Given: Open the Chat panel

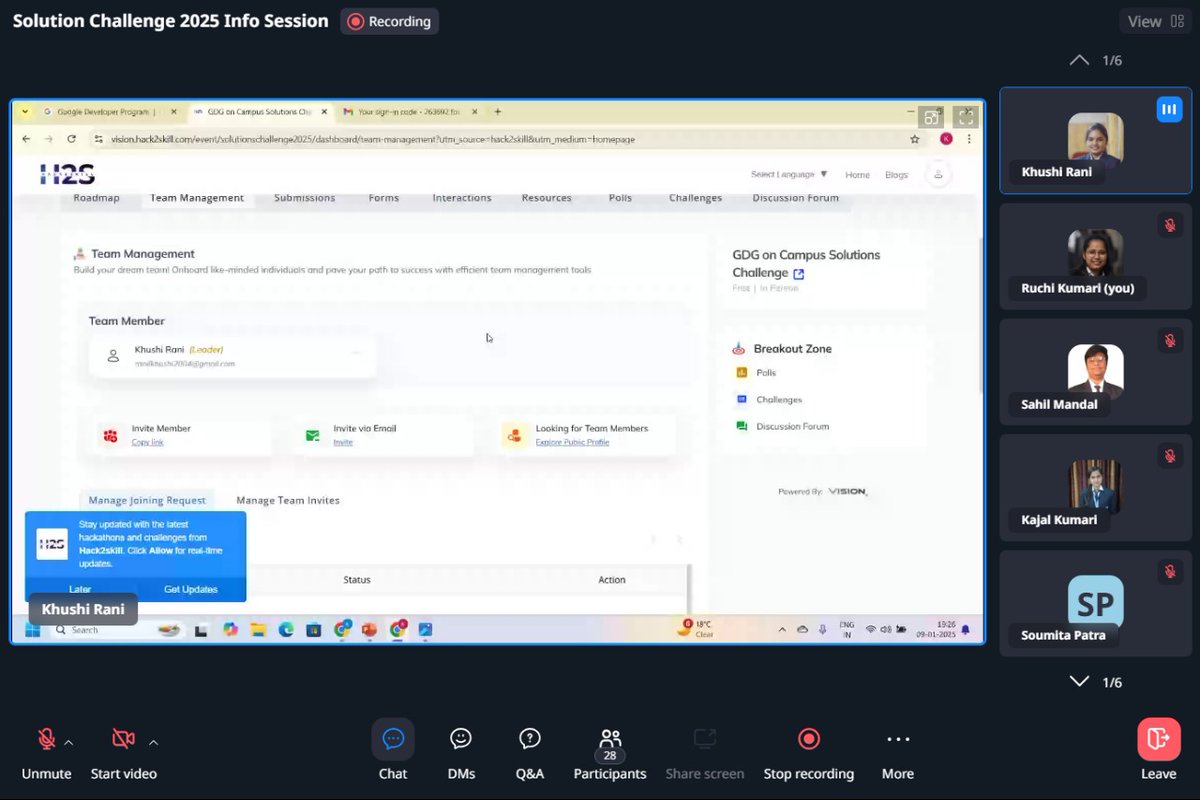Looking at the screenshot, I should tap(393, 751).
